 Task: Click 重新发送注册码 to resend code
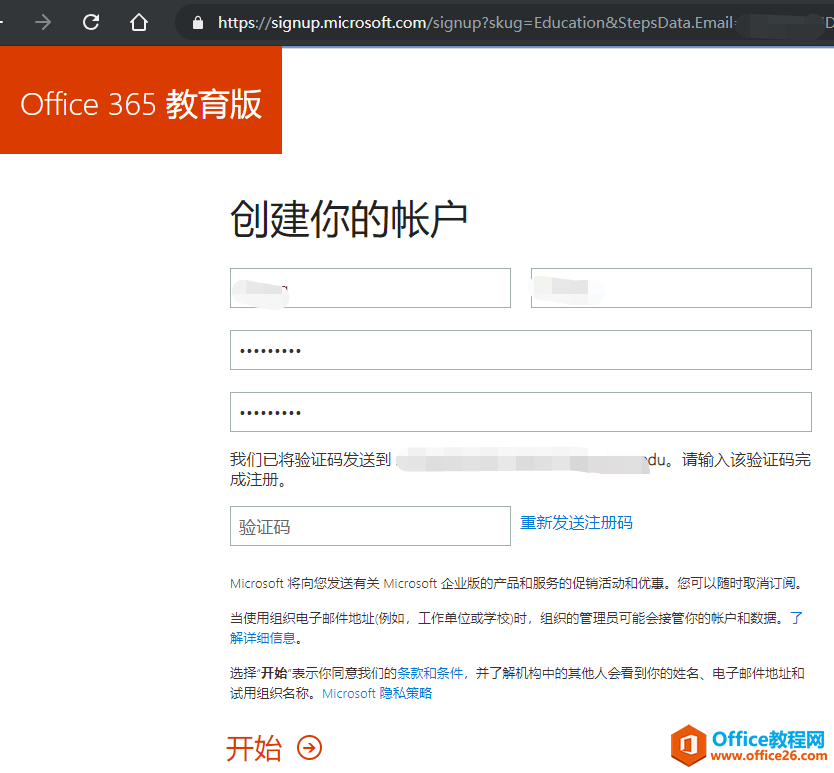click(x=576, y=522)
